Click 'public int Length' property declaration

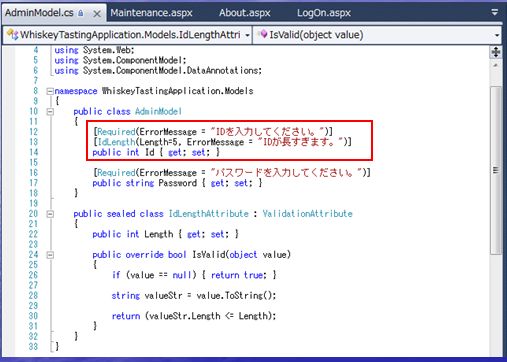[x=133, y=234]
